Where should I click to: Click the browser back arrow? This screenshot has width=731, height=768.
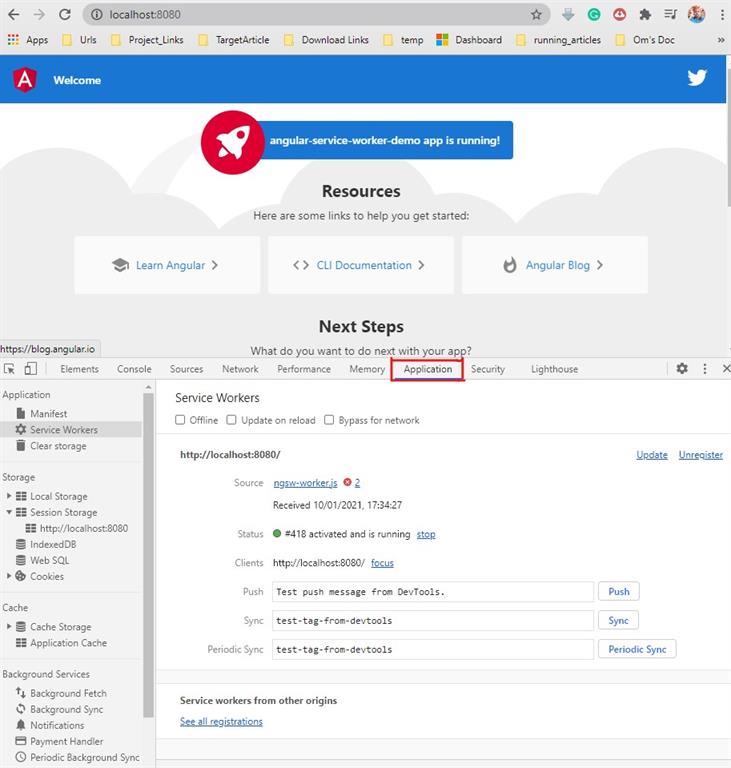[x=14, y=15]
